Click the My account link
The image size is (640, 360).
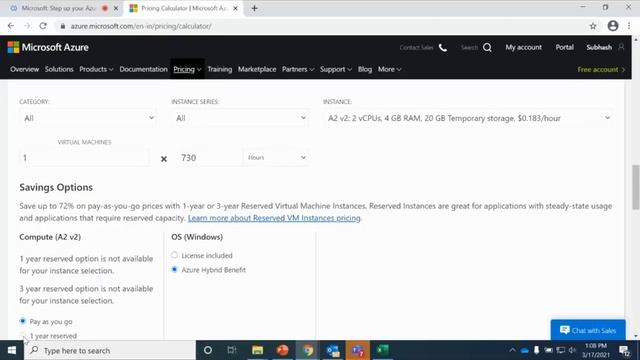coord(524,47)
